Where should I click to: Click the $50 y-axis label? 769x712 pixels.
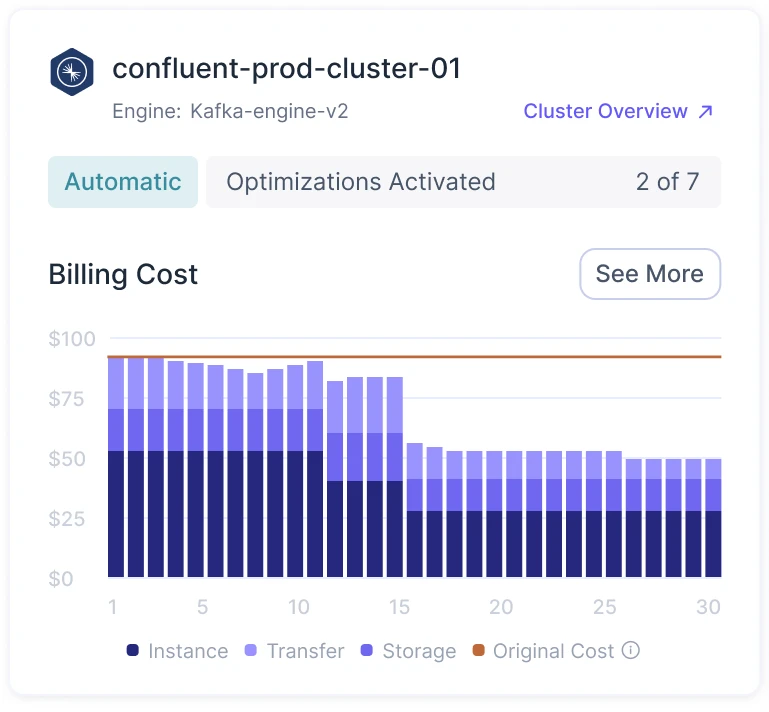point(67,459)
